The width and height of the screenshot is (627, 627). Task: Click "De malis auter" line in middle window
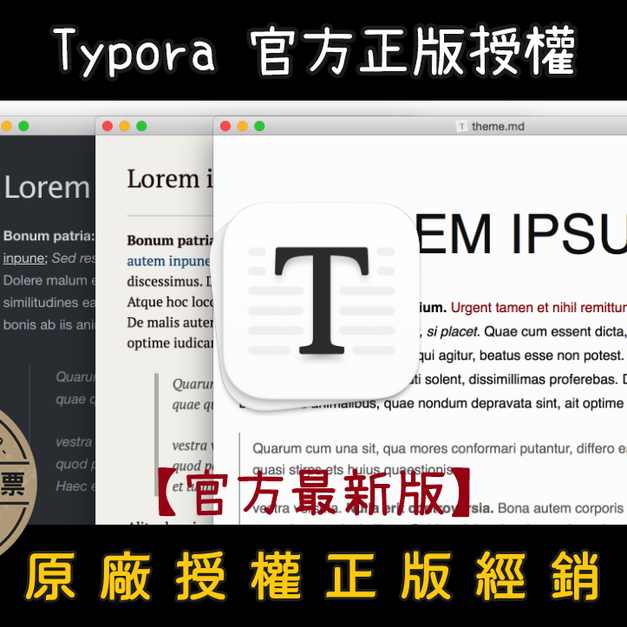170,322
